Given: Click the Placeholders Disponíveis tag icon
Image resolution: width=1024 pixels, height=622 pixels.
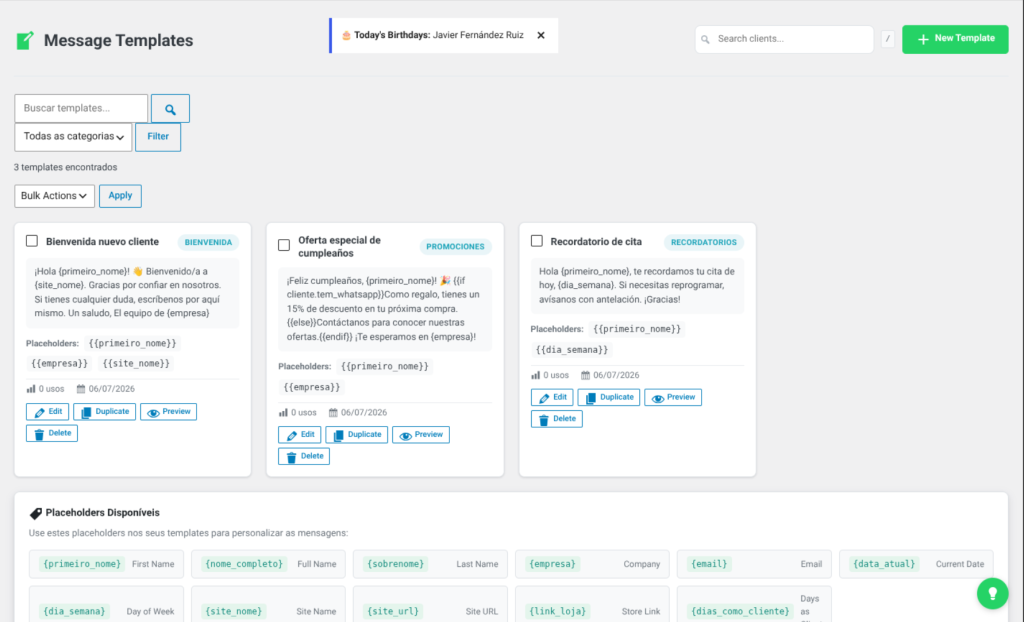Looking at the screenshot, I should (35, 514).
